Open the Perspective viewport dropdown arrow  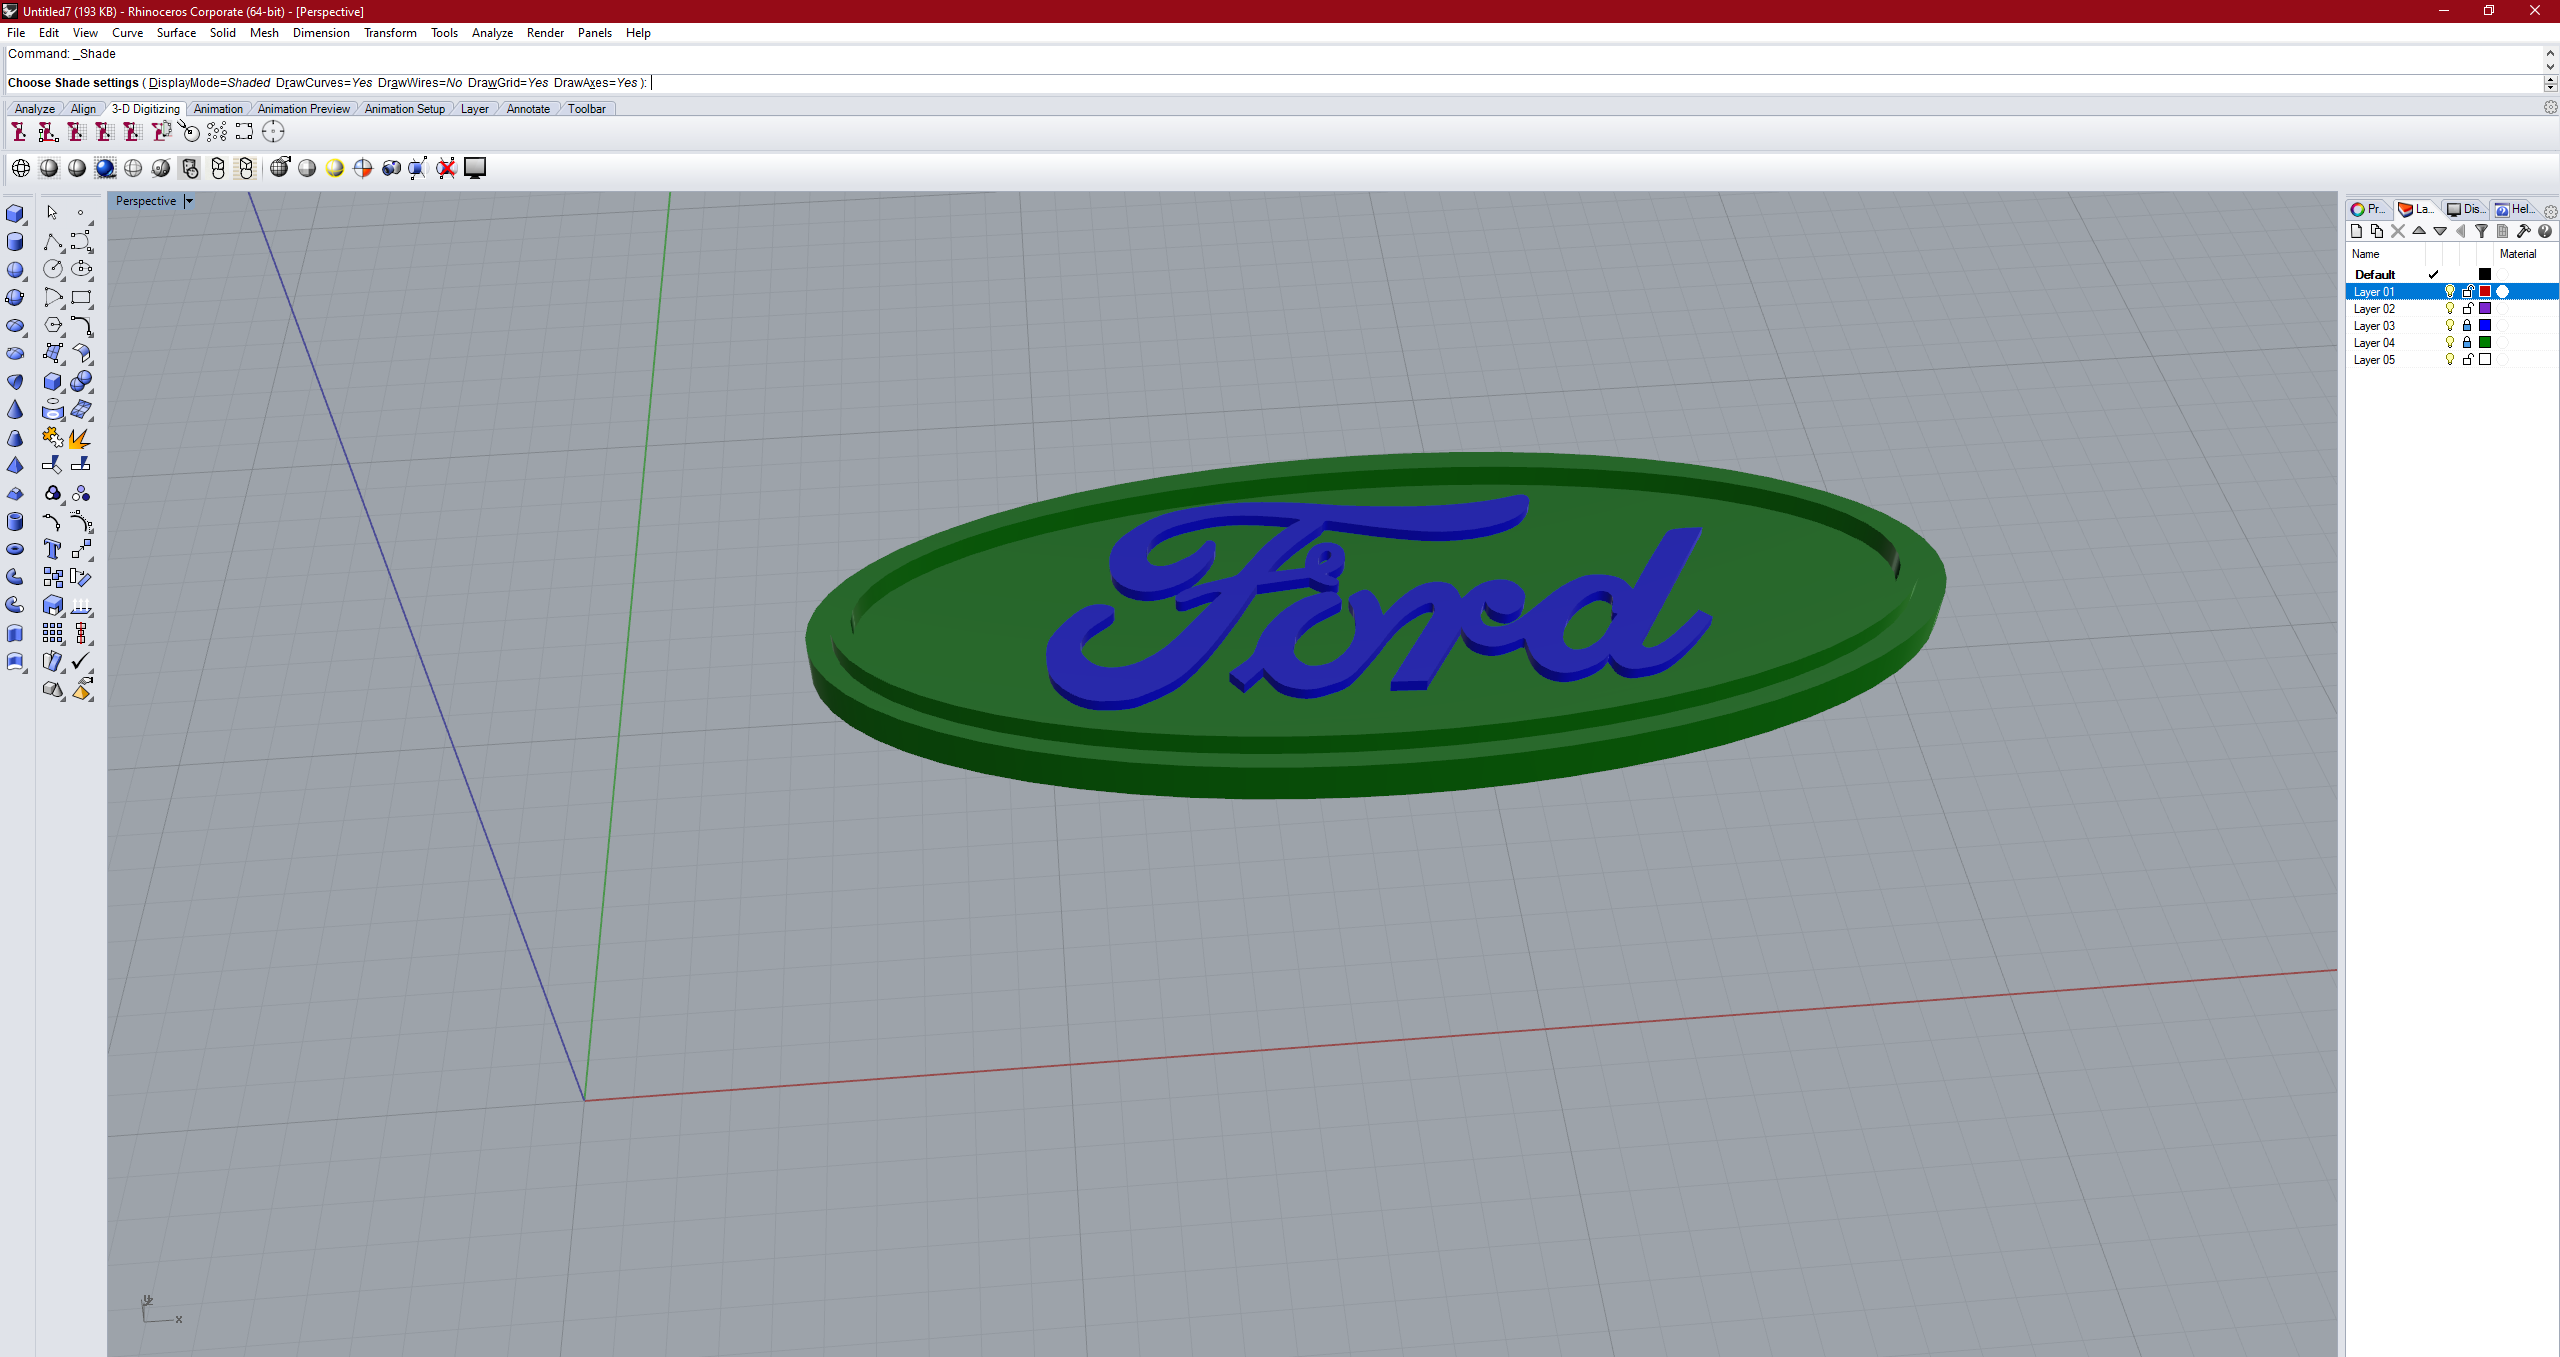point(189,201)
